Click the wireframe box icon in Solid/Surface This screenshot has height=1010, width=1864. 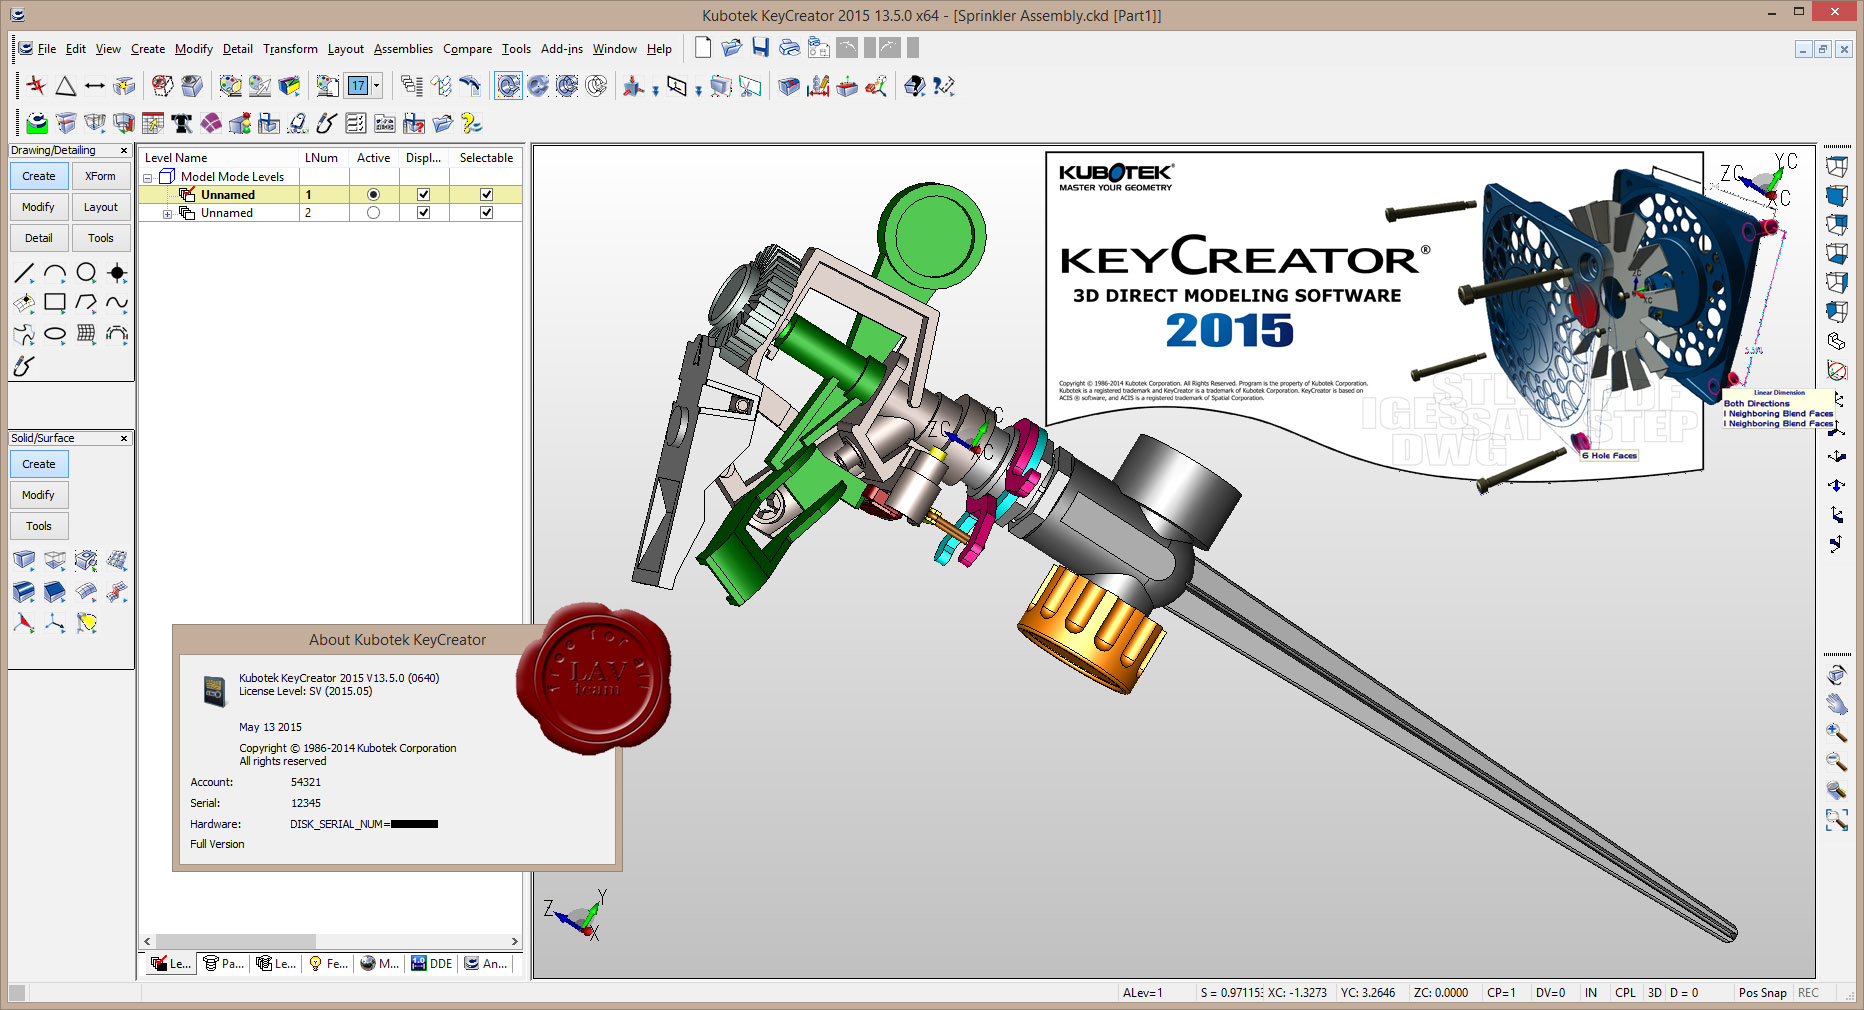pos(55,560)
